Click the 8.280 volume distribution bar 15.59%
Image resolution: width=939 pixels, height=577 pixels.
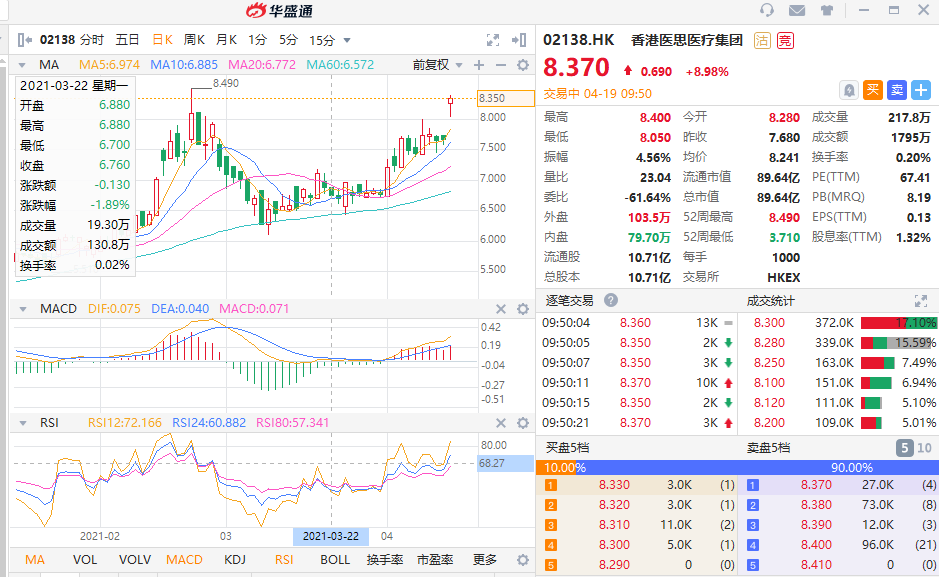898,343
